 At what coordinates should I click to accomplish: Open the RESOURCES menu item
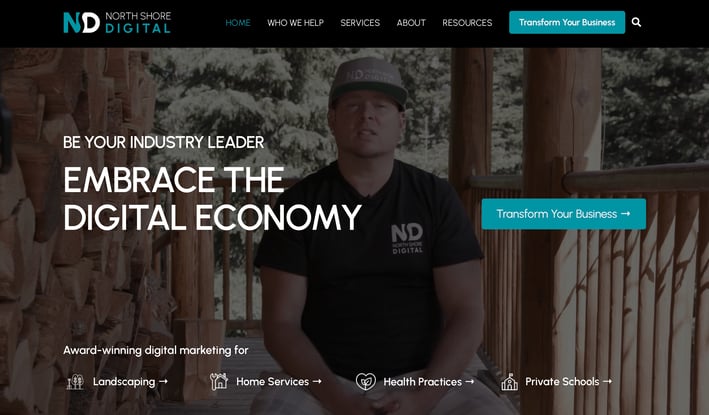(467, 23)
